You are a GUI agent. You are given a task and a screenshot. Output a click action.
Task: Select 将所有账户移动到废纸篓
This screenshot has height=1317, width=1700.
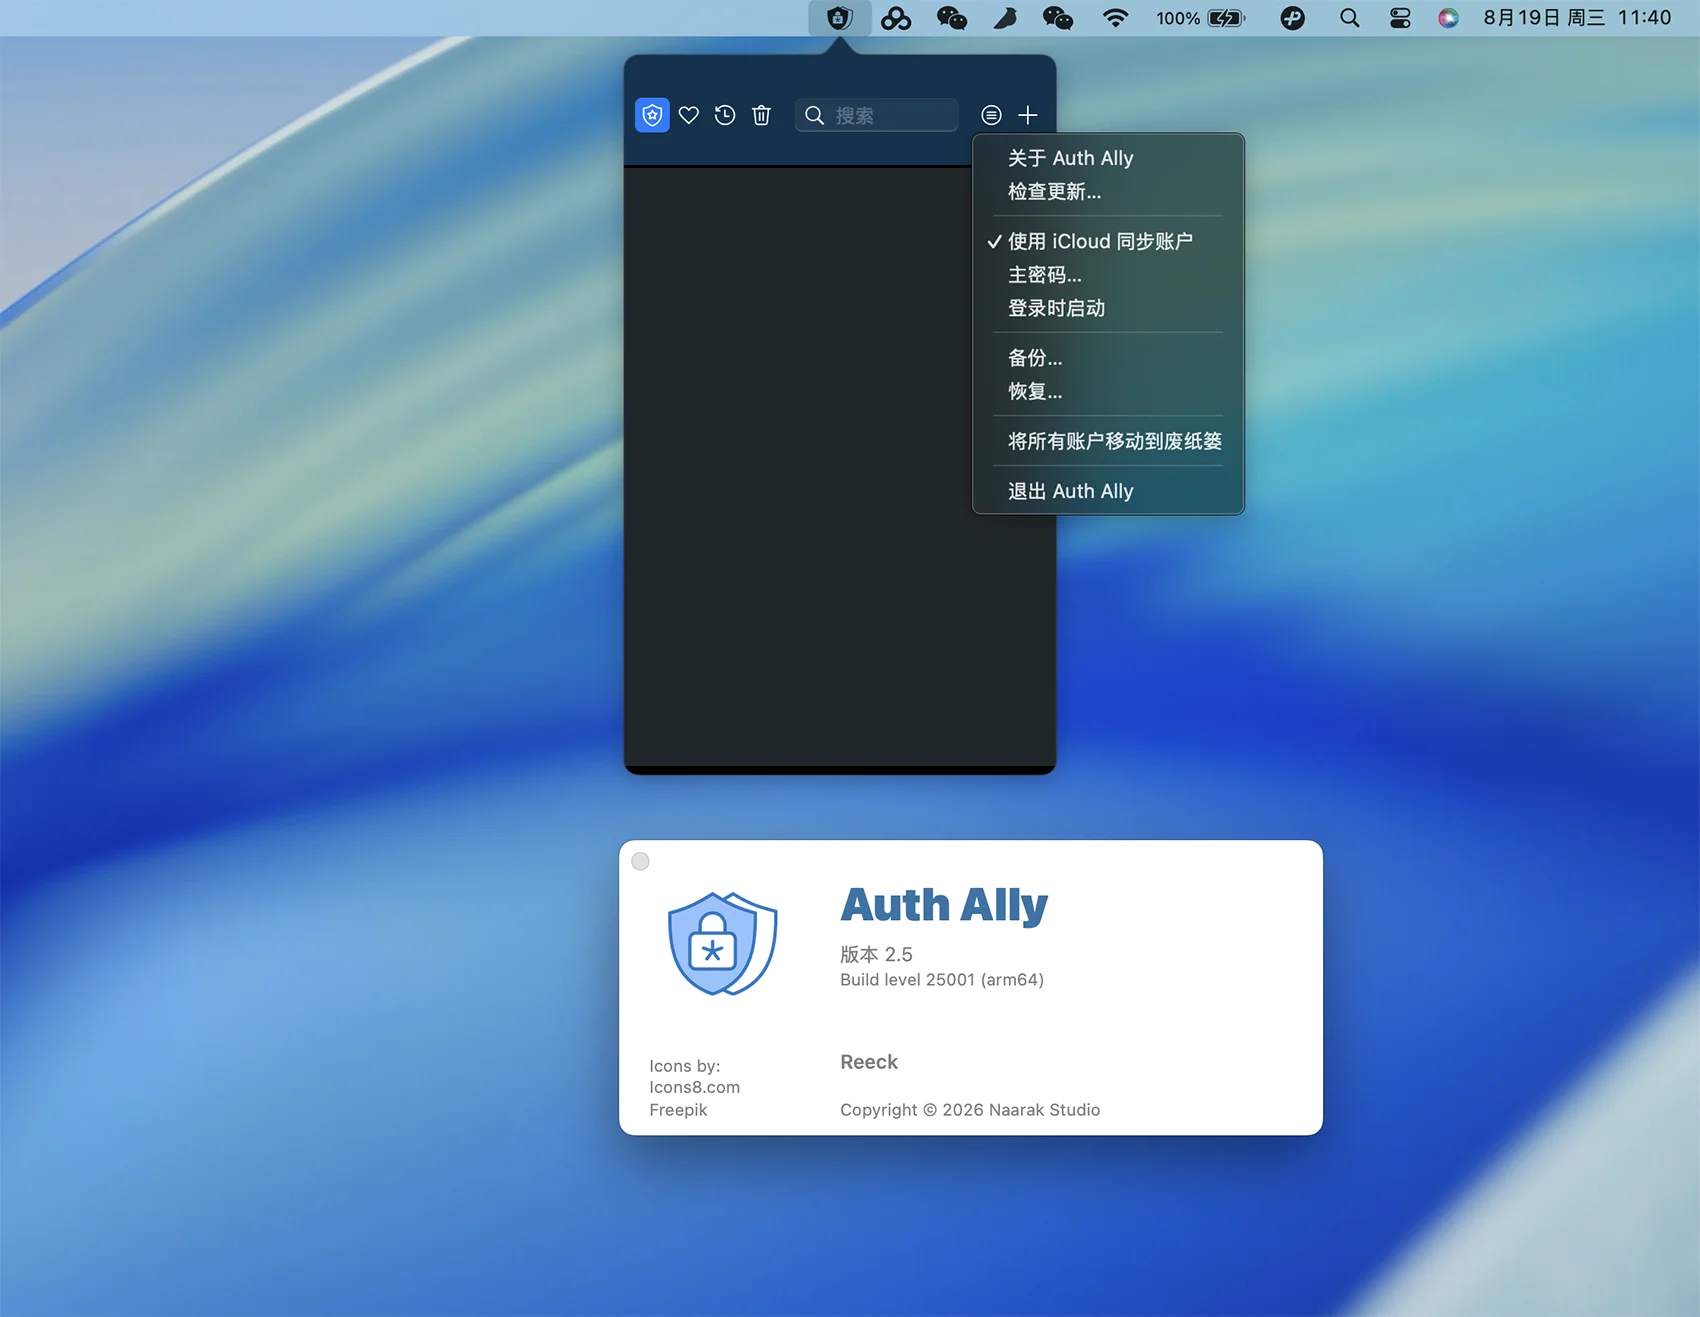(x=1108, y=441)
